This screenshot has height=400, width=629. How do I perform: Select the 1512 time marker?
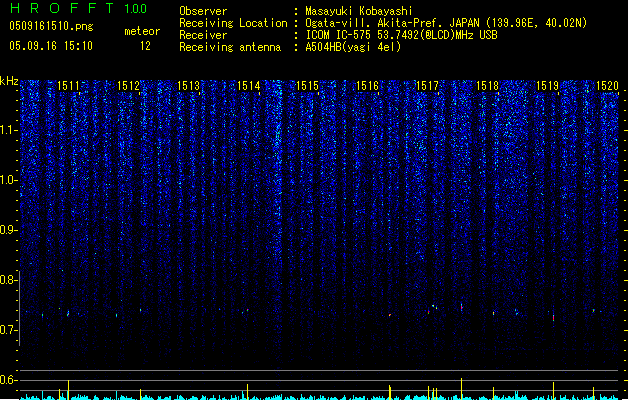pyautogui.click(x=128, y=86)
